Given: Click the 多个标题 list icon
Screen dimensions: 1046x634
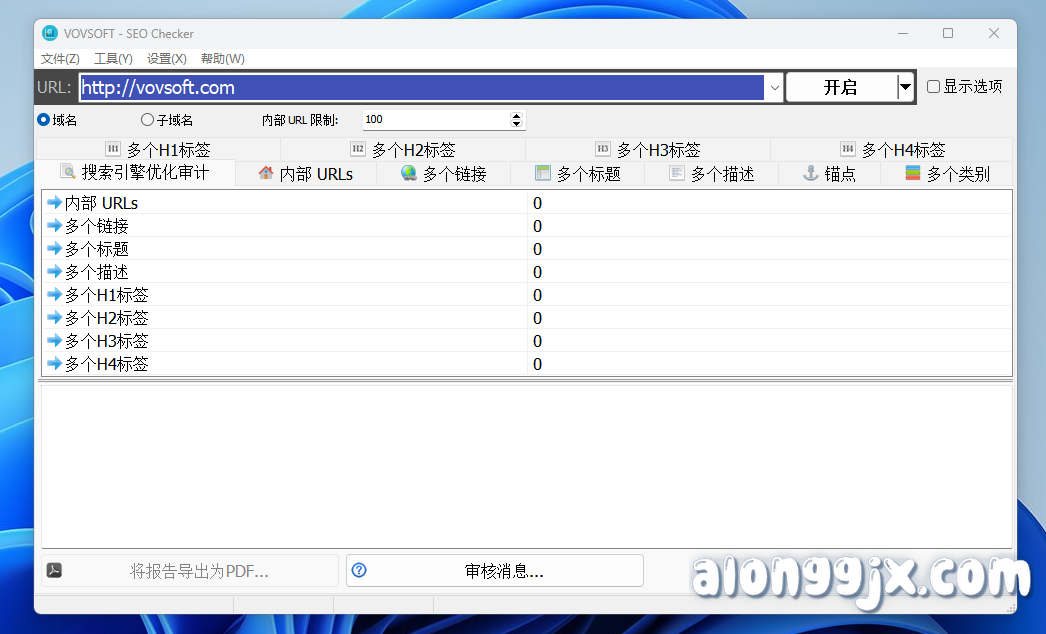Looking at the screenshot, I should click(x=543, y=172).
